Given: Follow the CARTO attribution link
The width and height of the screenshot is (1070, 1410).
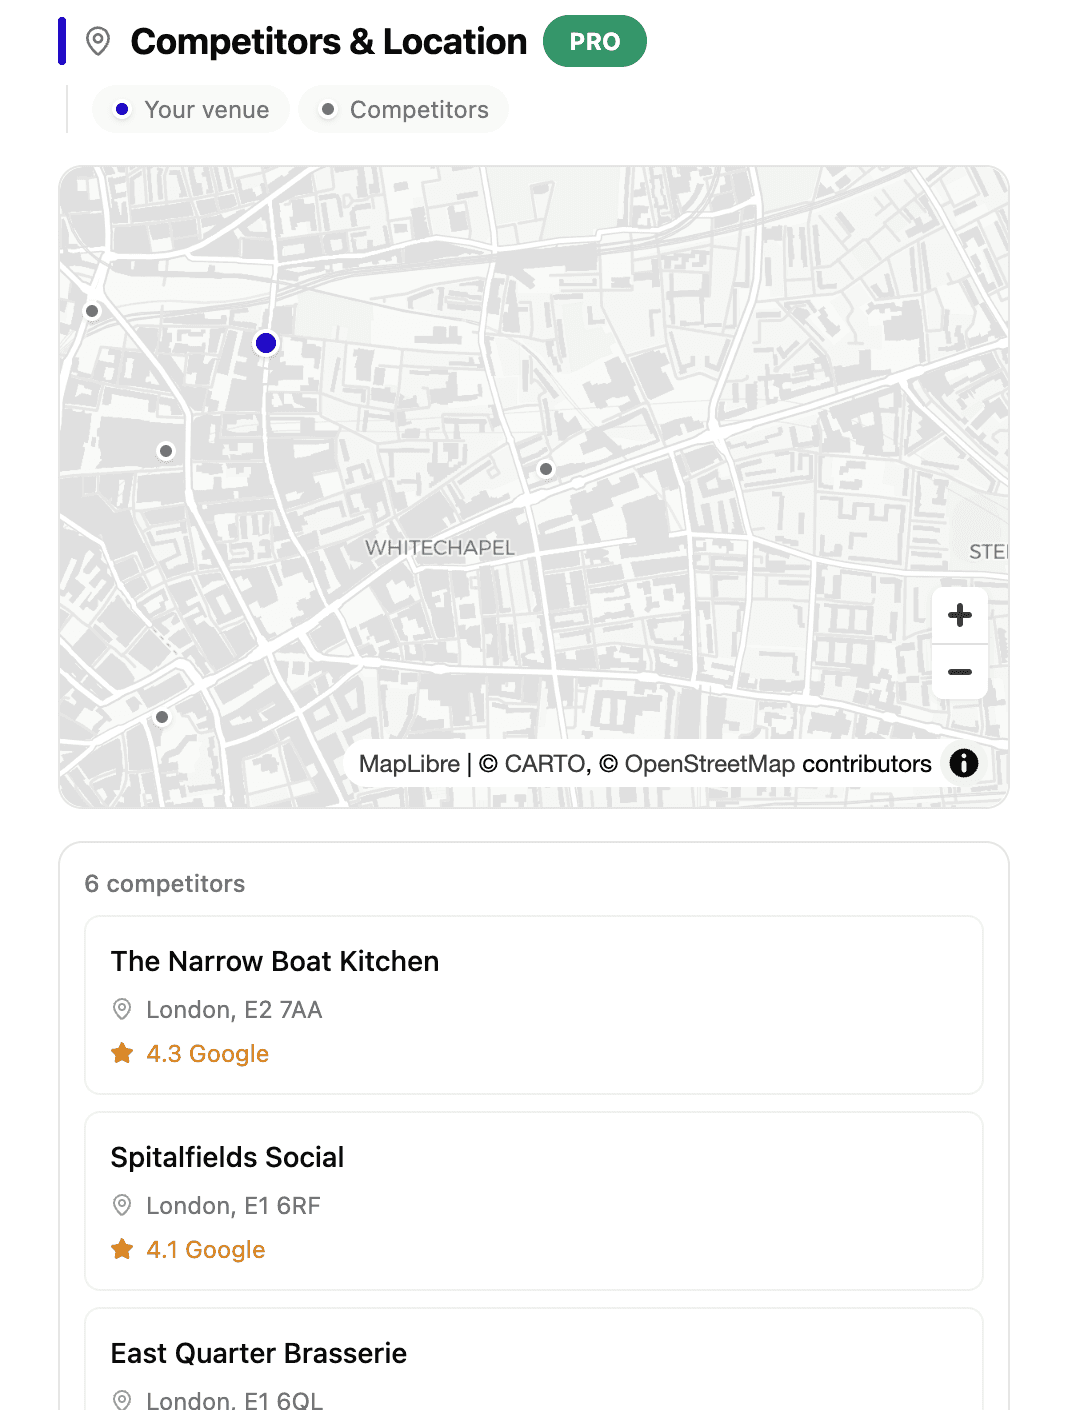Looking at the screenshot, I should pyautogui.click(x=533, y=764).
